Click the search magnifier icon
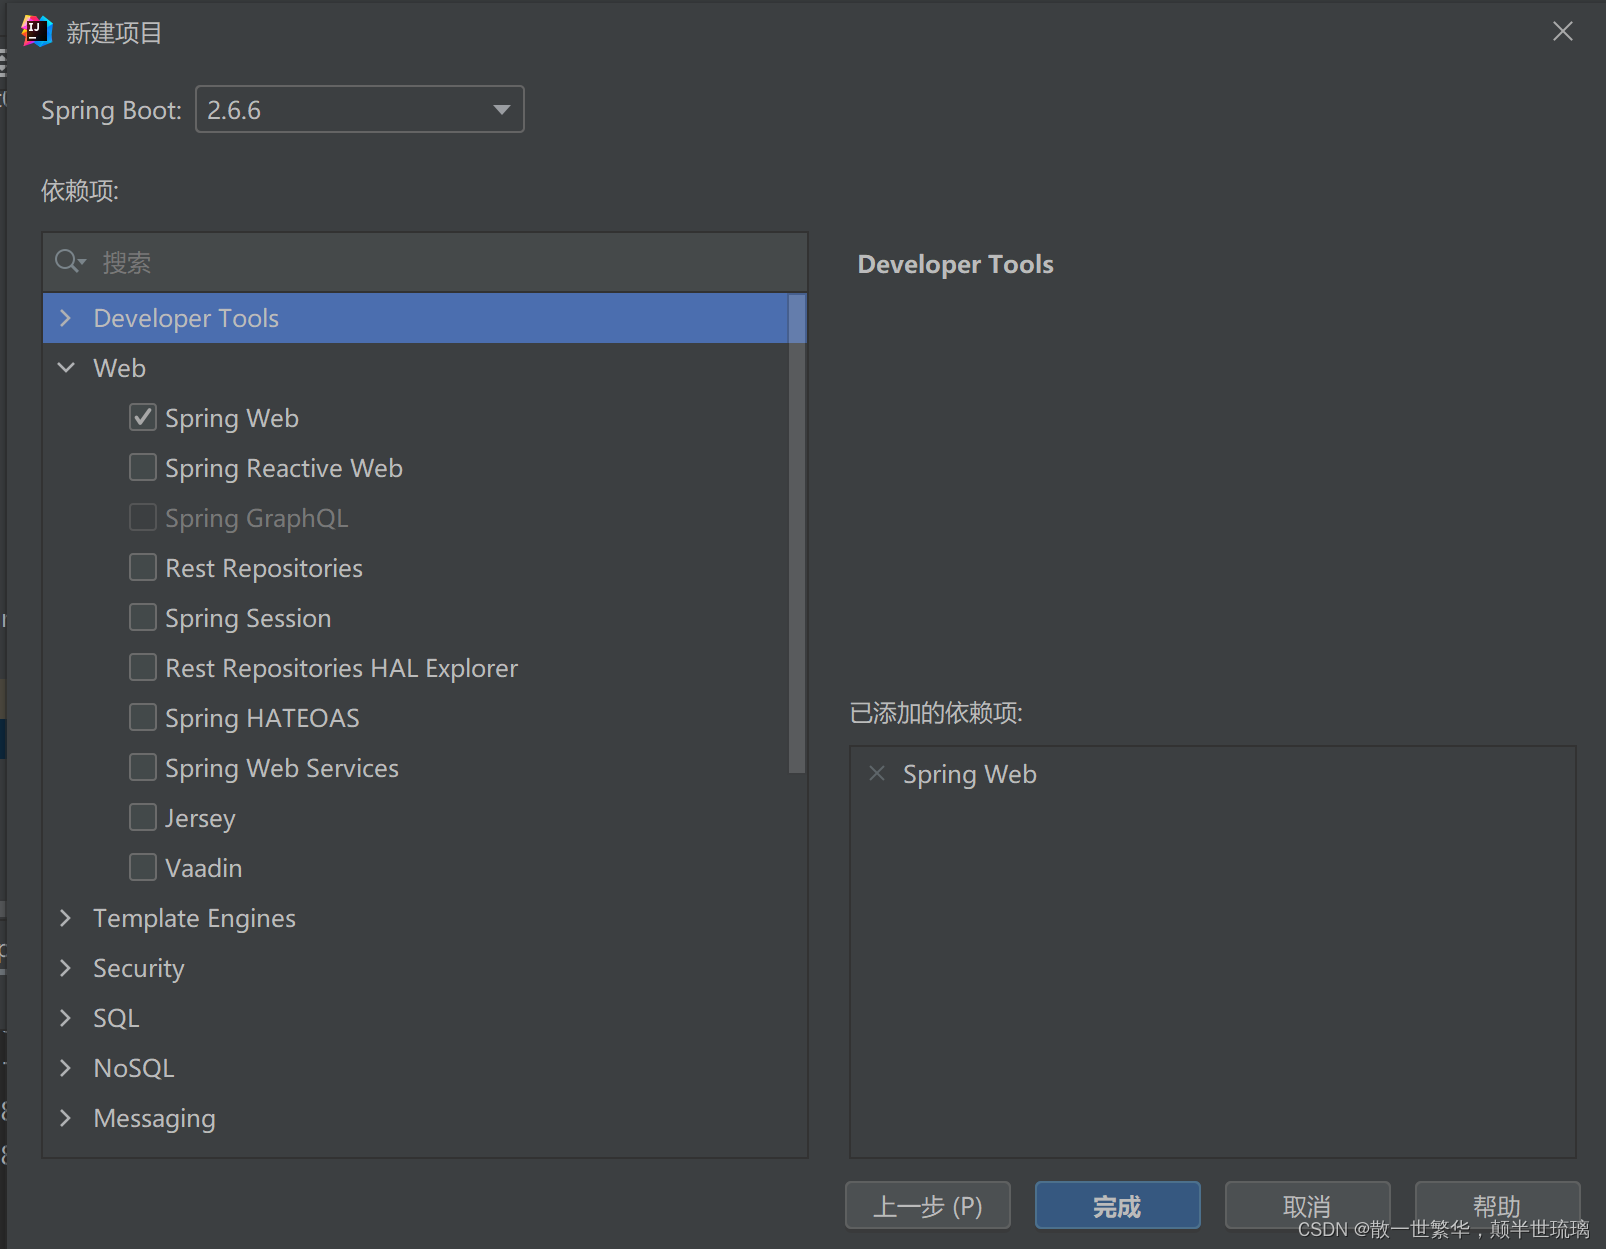The width and height of the screenshot is (1606, 1249). pyautogui.click(x=70, y=262)
